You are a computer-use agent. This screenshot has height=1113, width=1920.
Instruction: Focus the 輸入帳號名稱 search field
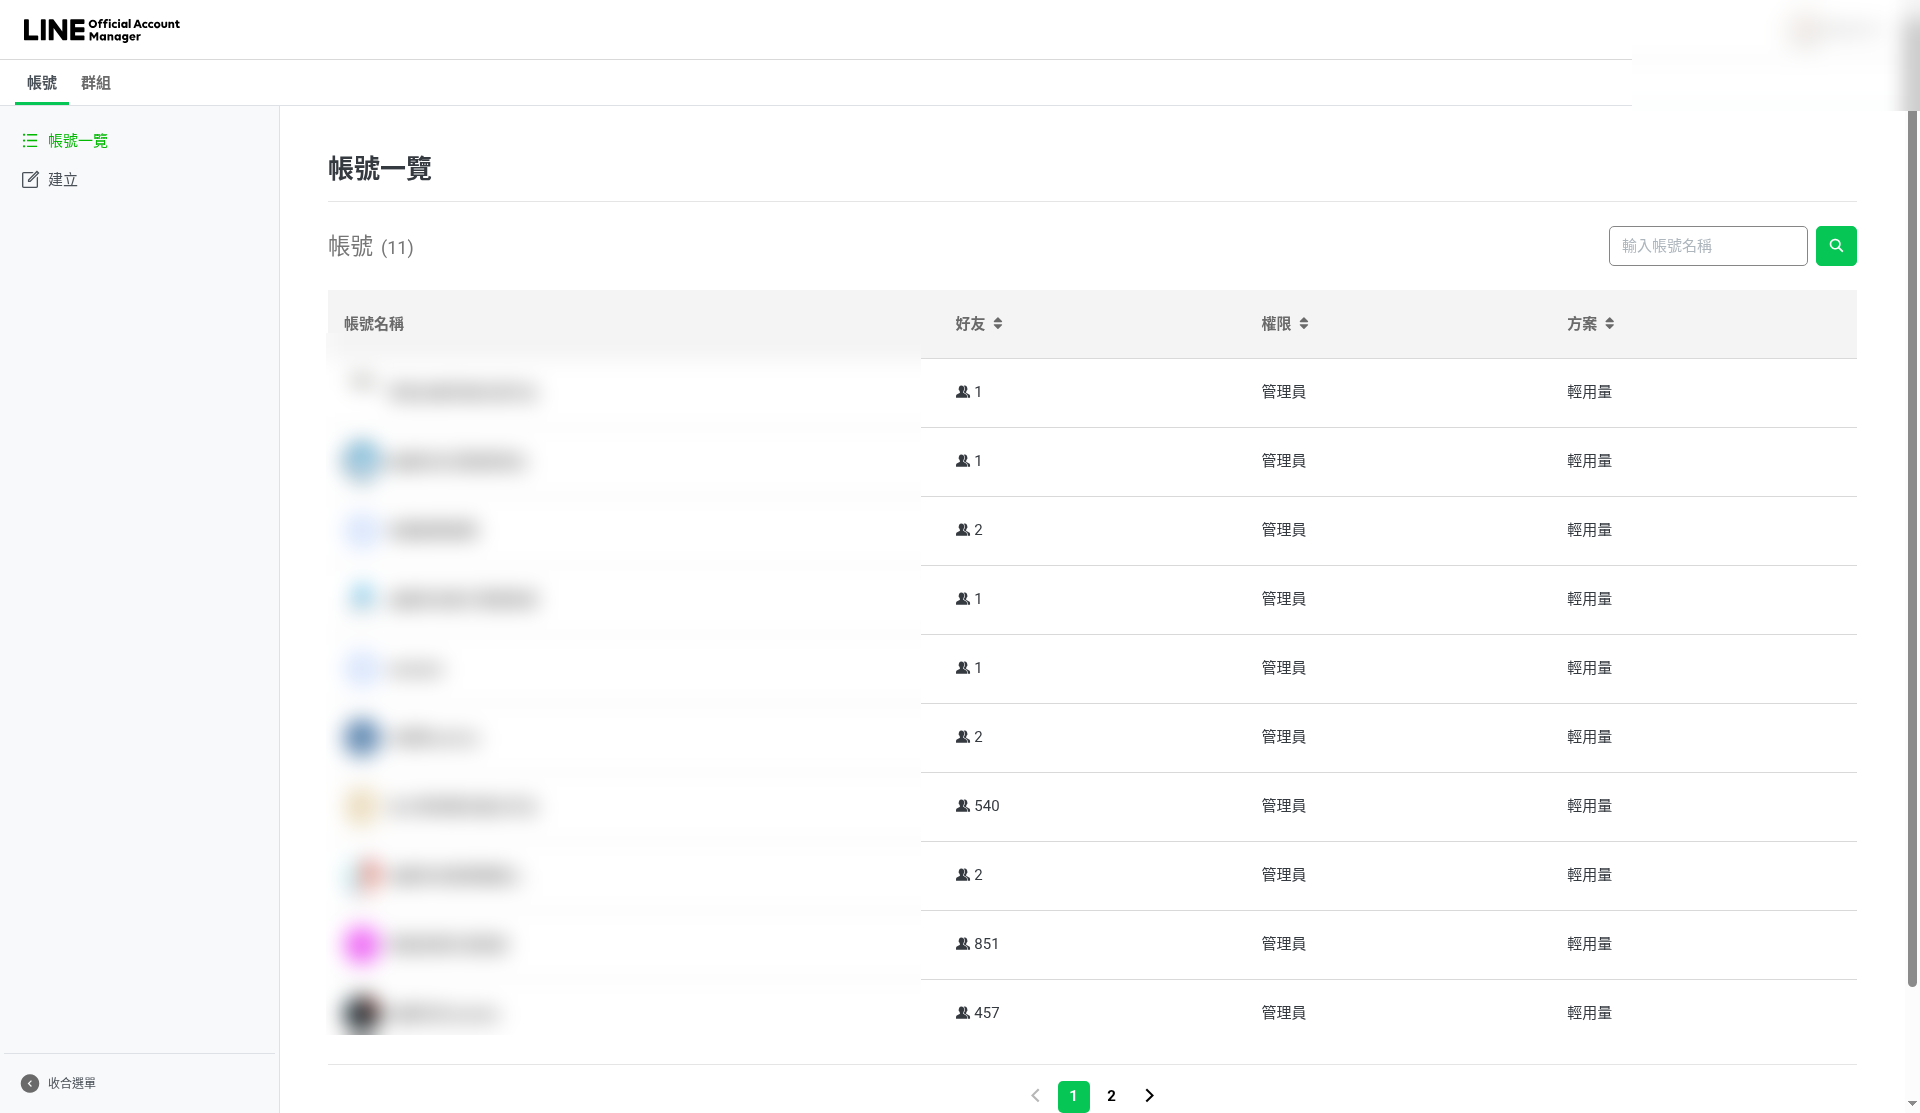(x=1708, y=246)
